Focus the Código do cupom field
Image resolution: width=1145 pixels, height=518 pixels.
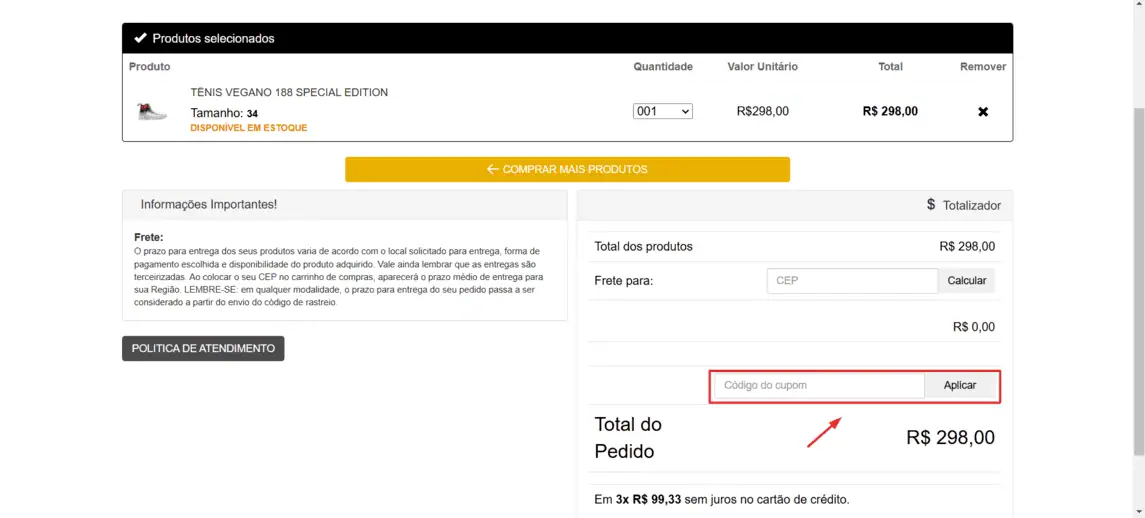pyautogui.click(x=819, y=386)
